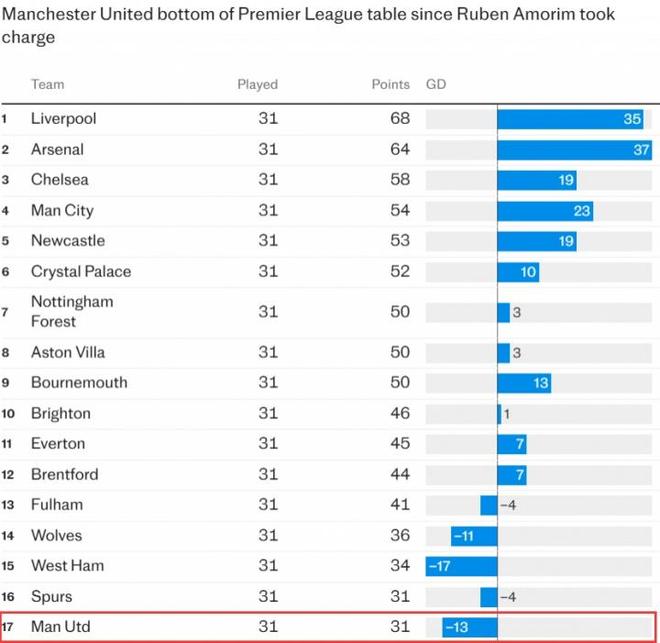This screenshot has width=660, height=643.
Task: Click Wolves' −11 goal difference bar
Action: coord(474,536)
